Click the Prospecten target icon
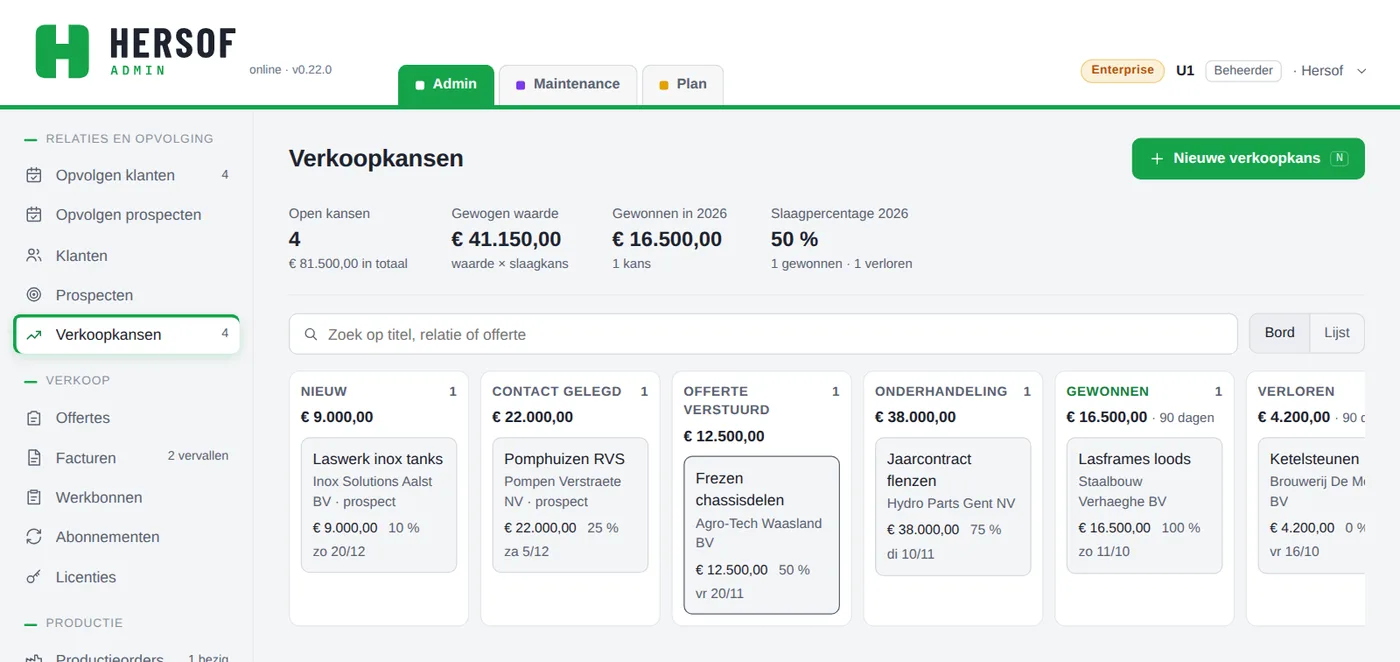Image resolution: width=1400 pixels, height=662 pixels. 34,295
